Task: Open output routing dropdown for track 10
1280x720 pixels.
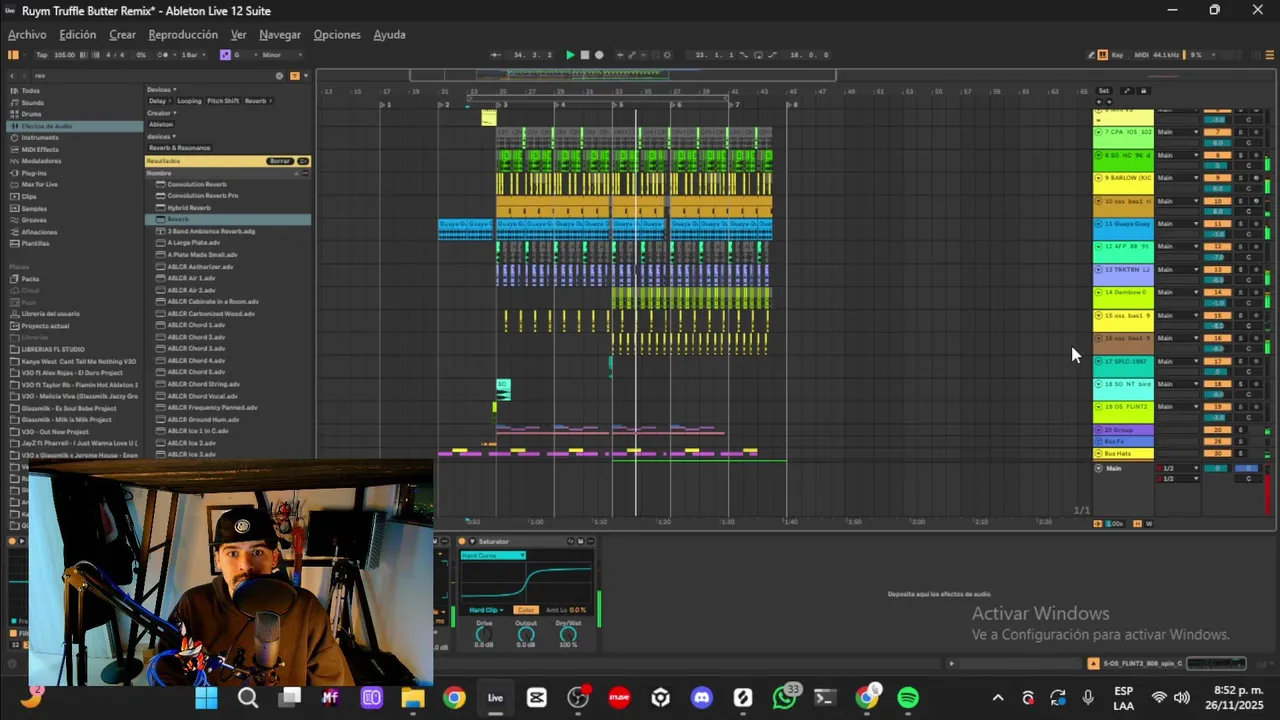Action: point(1178,201)
